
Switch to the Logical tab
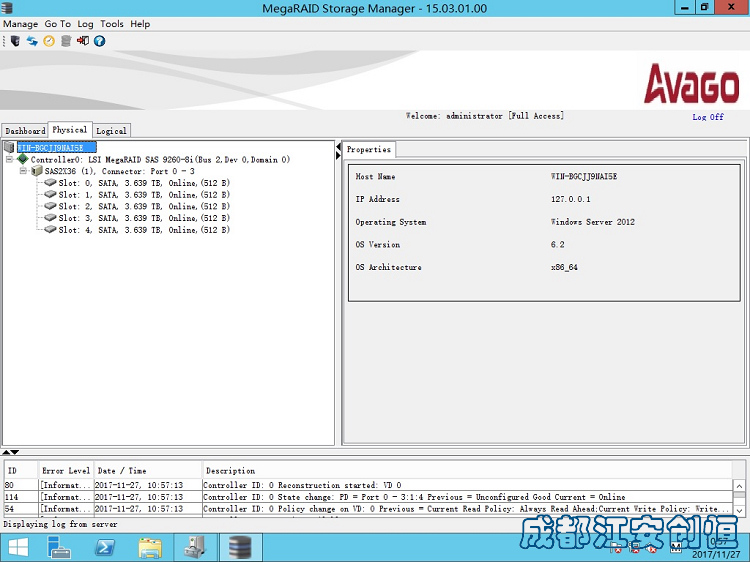point(111,131)
